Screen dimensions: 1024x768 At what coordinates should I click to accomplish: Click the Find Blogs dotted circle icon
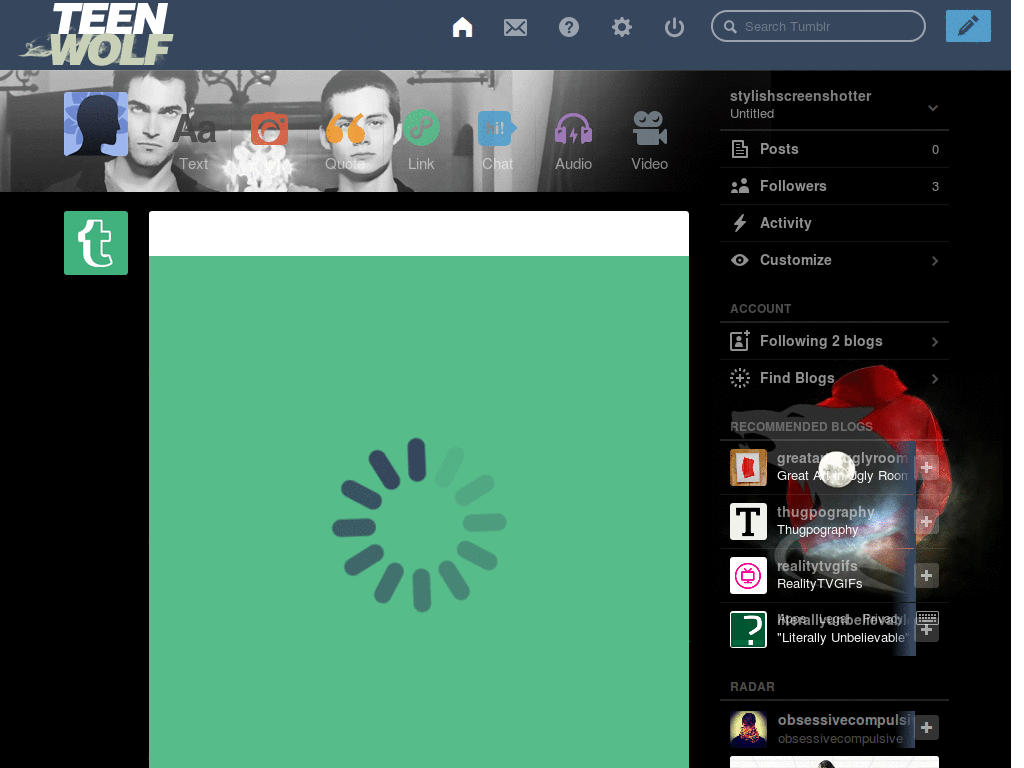(x=740, y=378)
